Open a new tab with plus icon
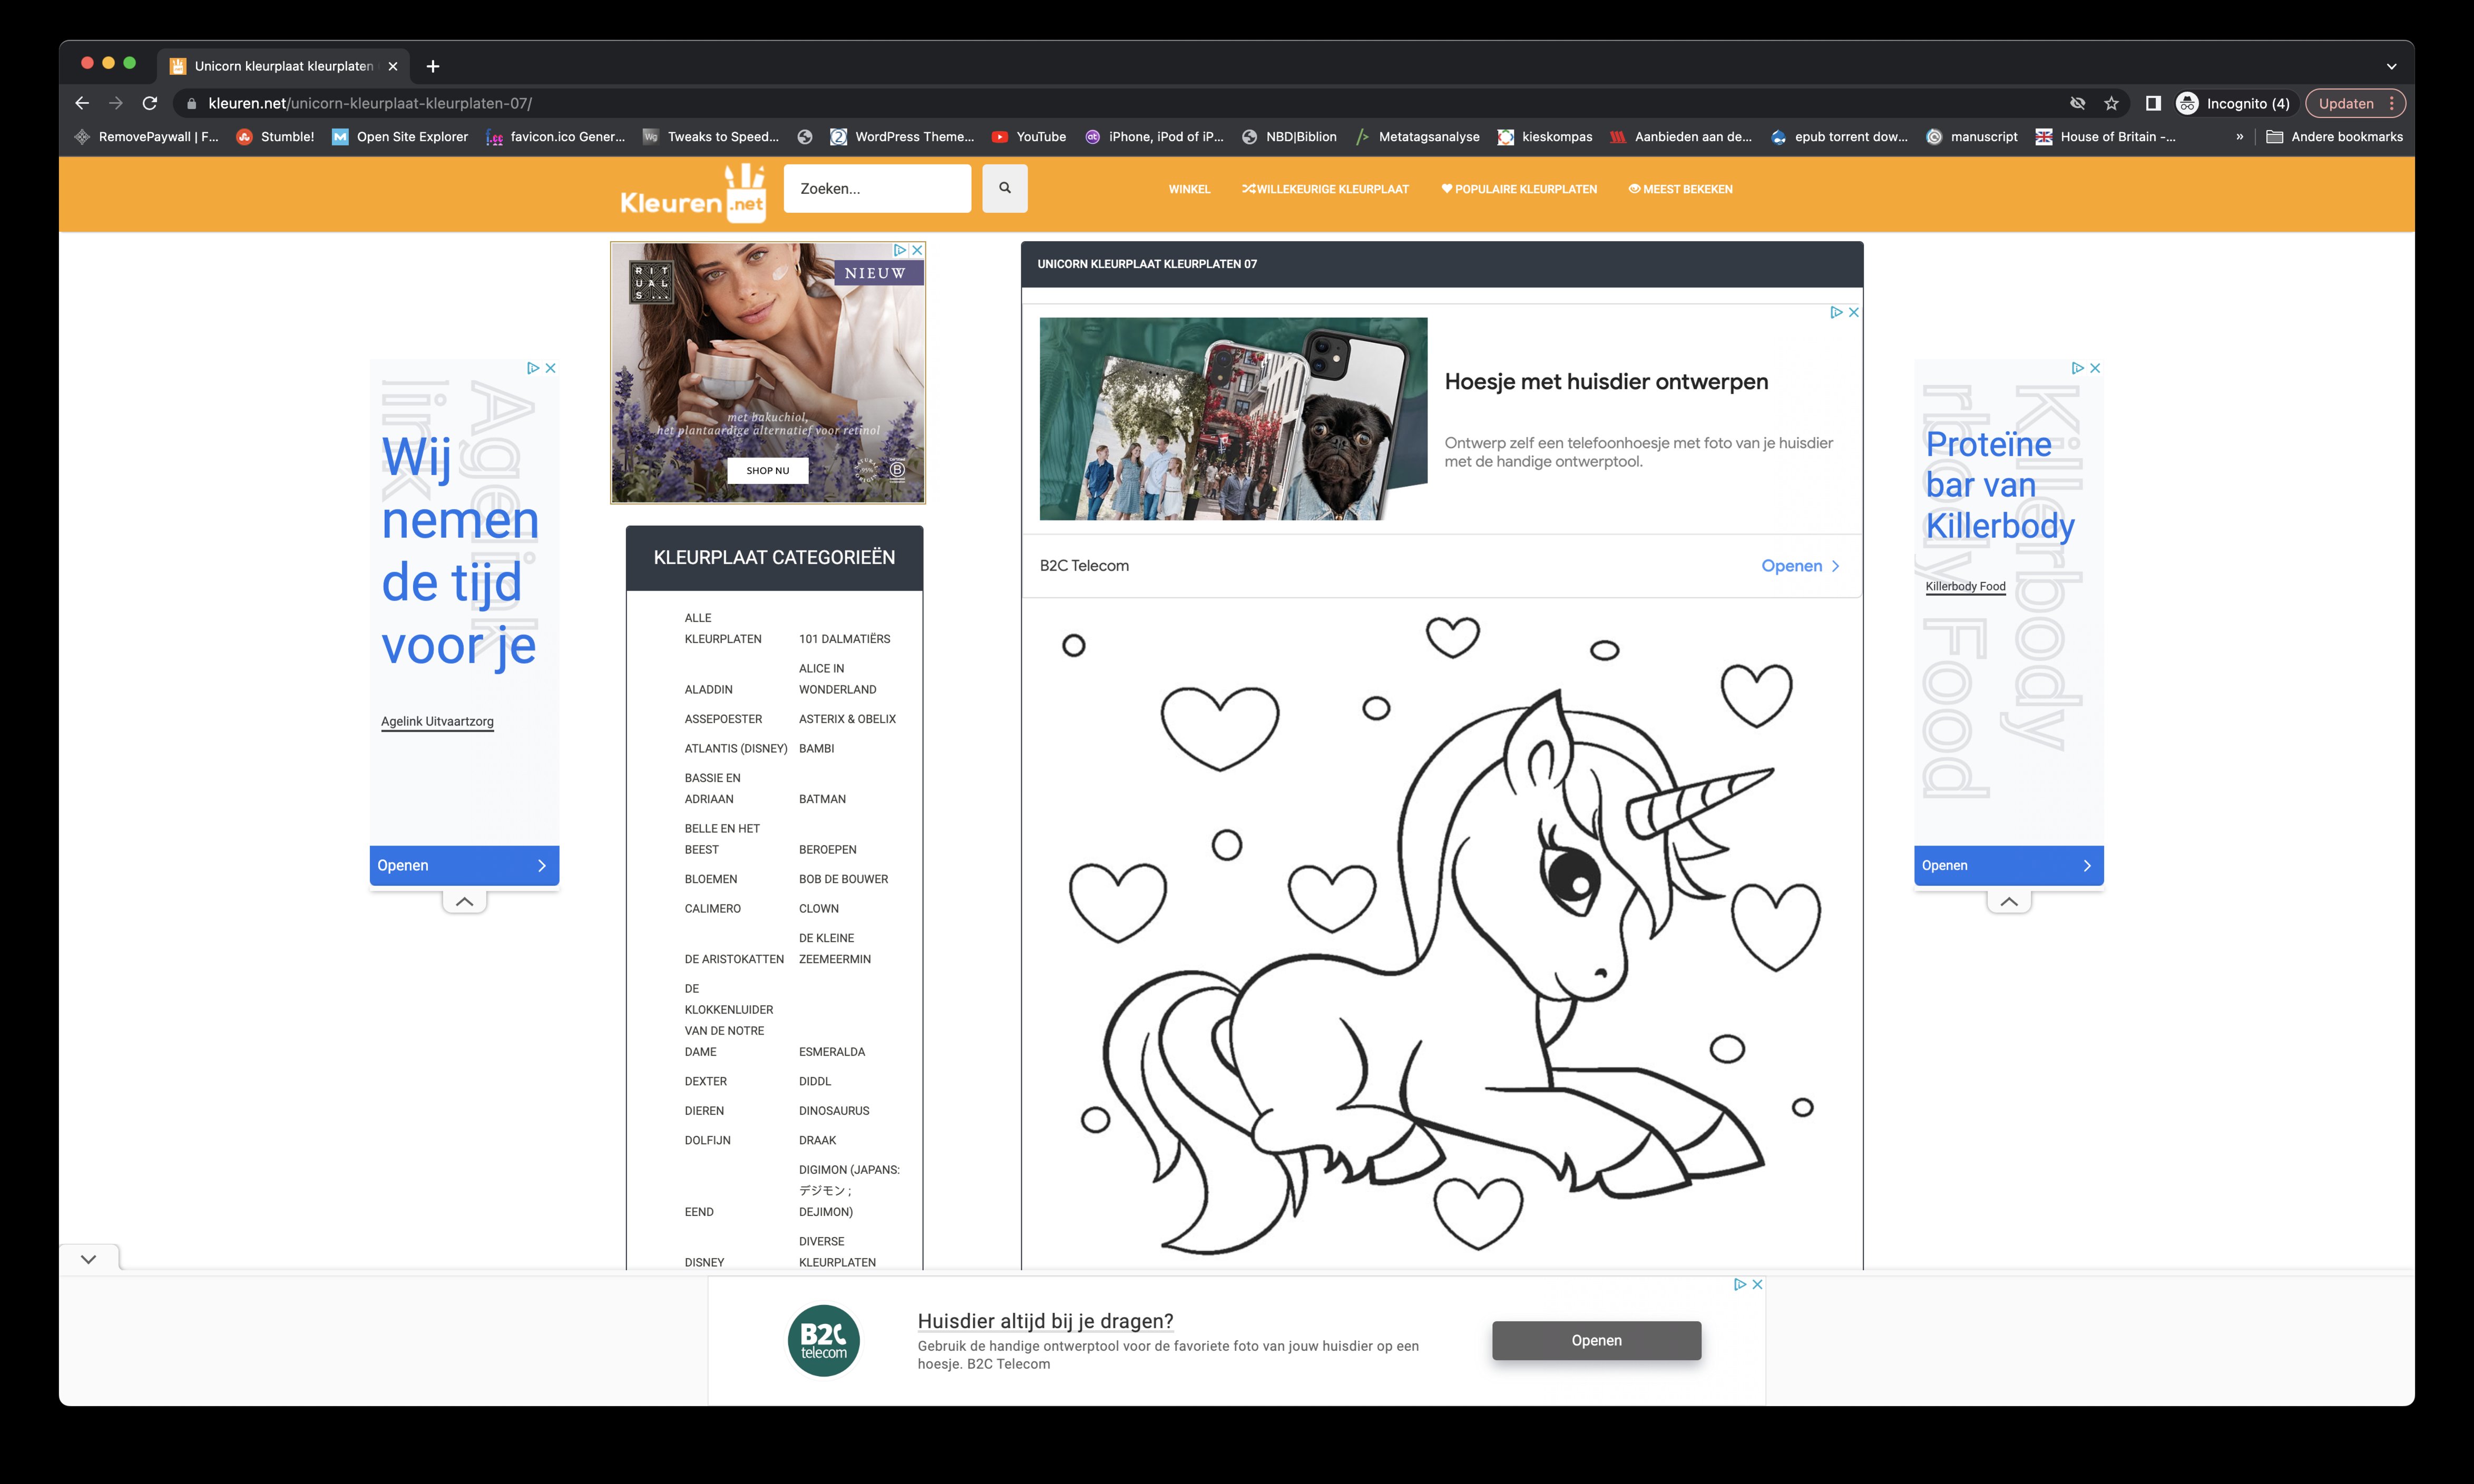 432,66
